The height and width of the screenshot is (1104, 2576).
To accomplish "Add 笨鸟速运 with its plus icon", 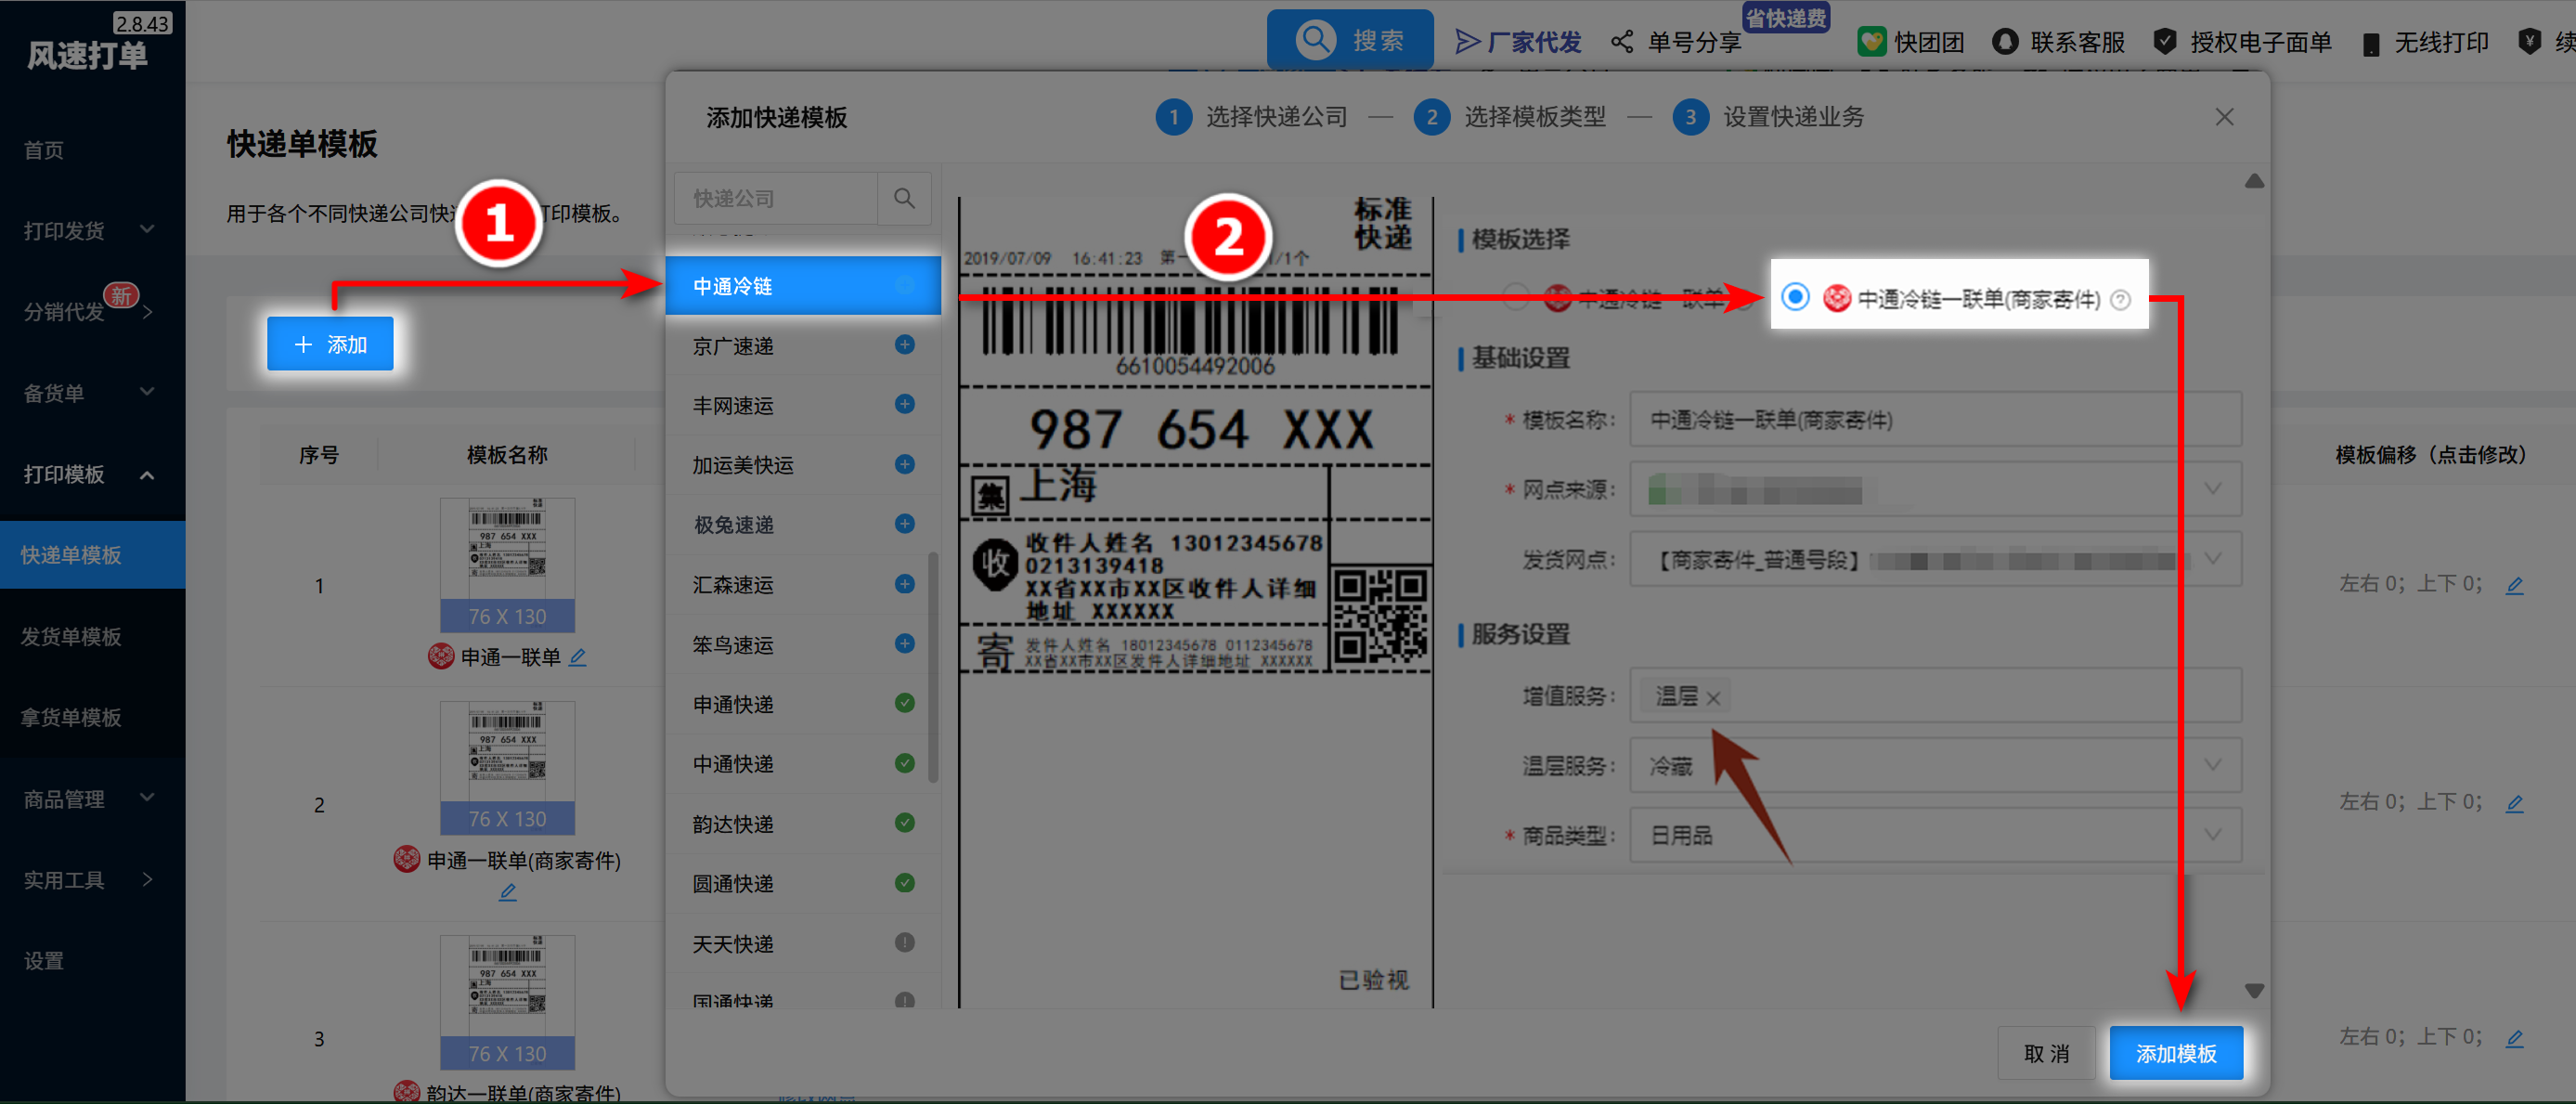I will pos(904,643).
